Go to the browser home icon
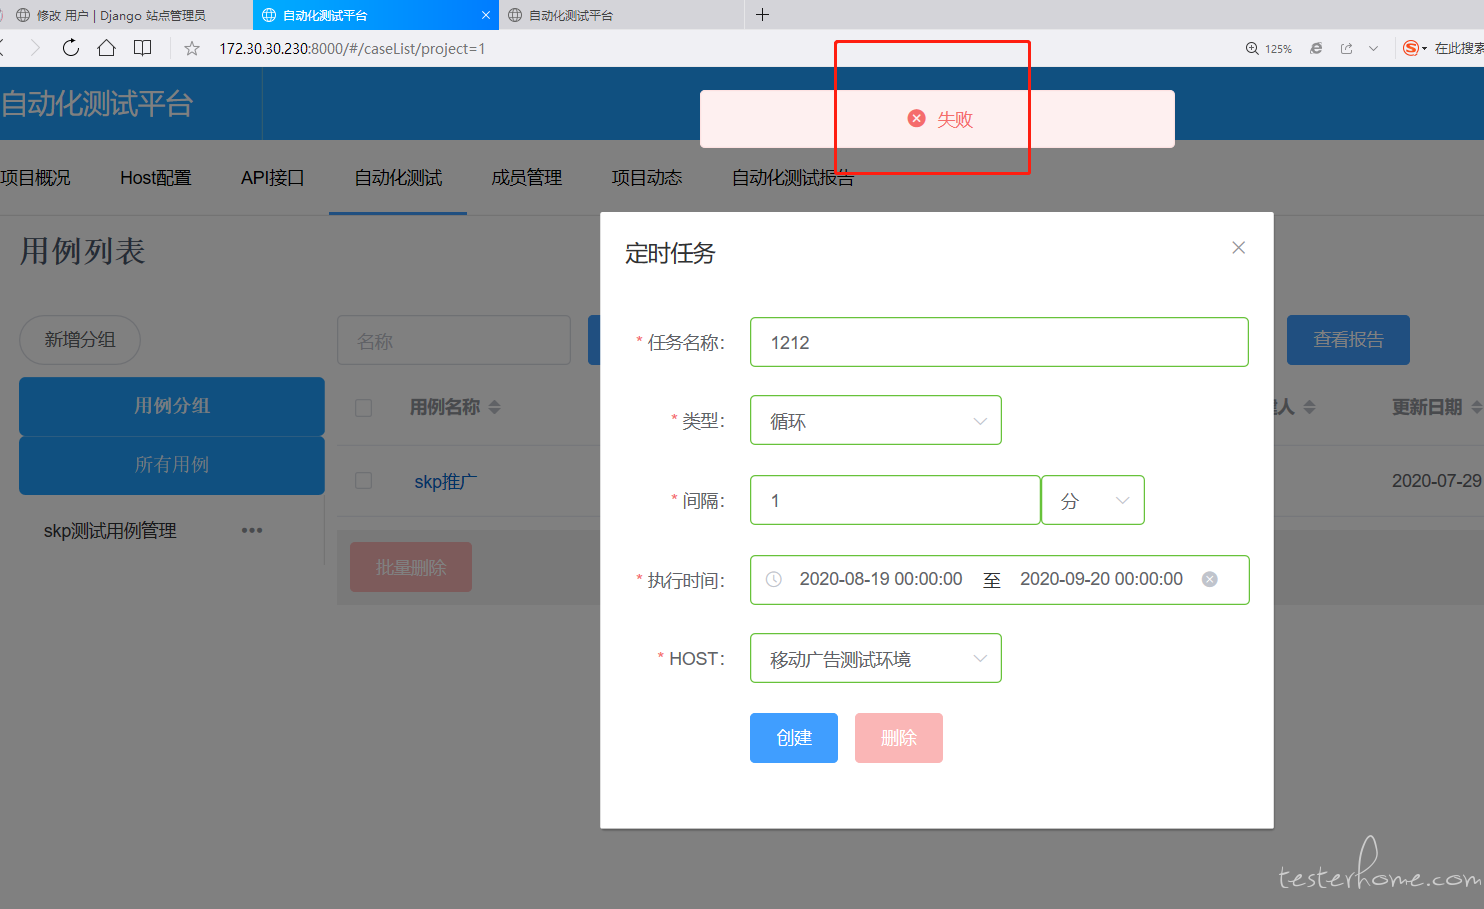The height and width of the screenshot is (909, 1484). (x=106, y=48)
